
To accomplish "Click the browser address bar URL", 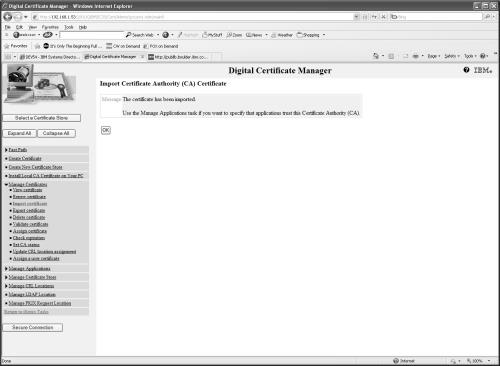I will 193,17.
